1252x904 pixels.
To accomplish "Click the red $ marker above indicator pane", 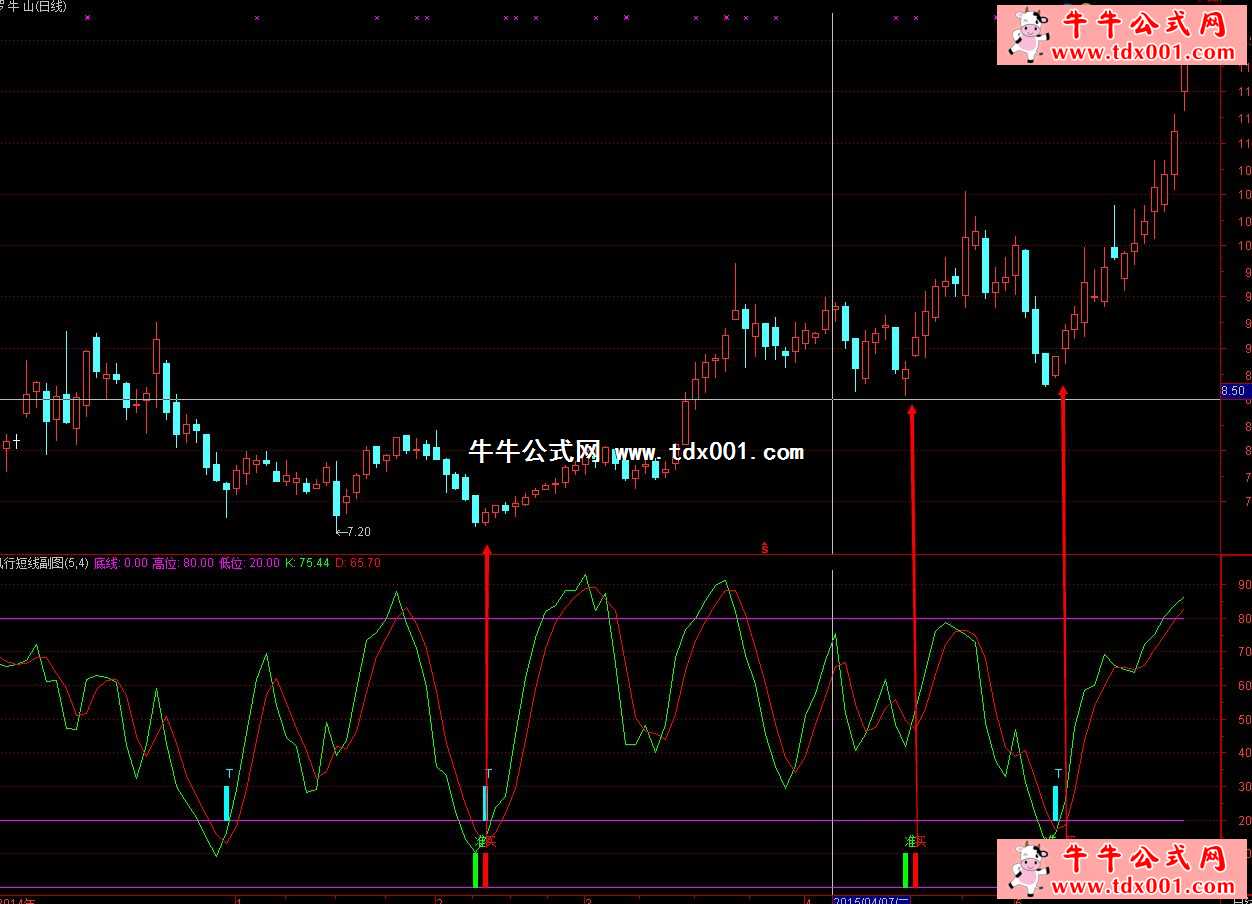I will pos(765,548).
